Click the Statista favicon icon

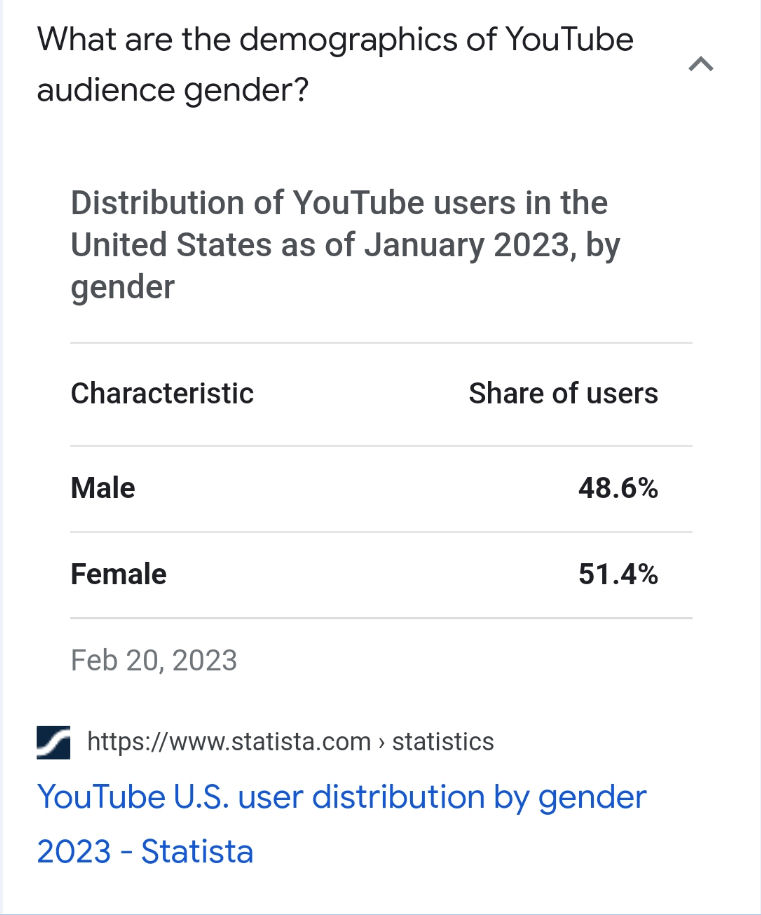pos(53,742)
